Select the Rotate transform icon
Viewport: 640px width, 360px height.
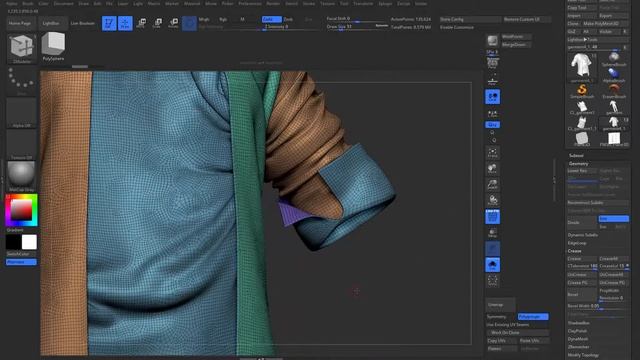173,23
